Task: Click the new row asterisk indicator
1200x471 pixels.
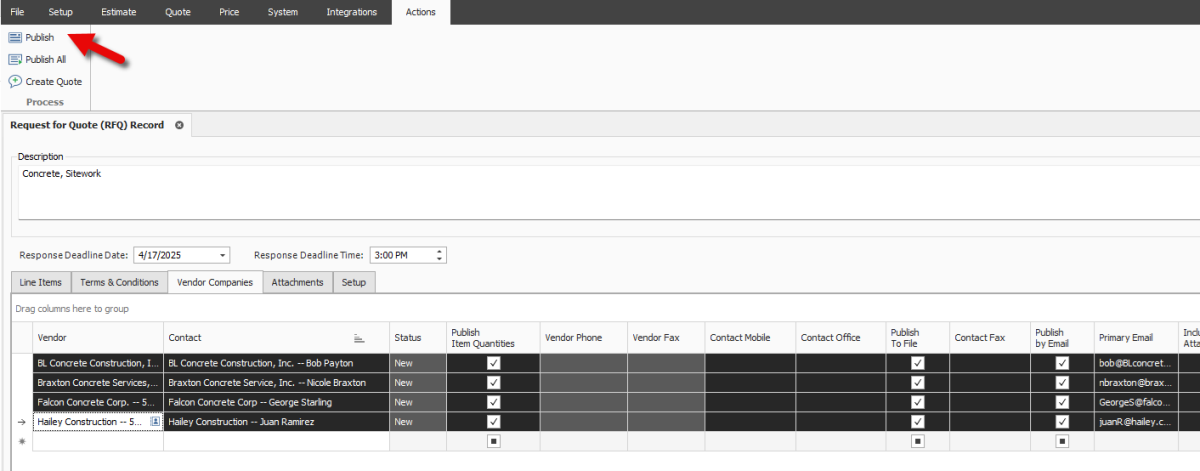Action: click(x=22, y=441)
